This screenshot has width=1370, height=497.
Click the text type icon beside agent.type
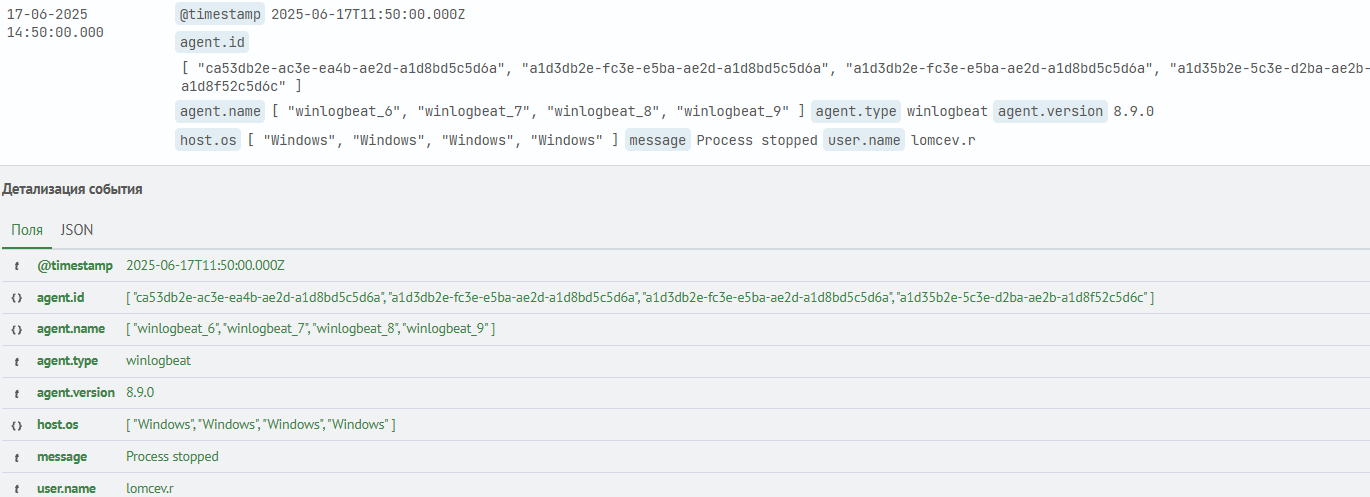point(16,361)
